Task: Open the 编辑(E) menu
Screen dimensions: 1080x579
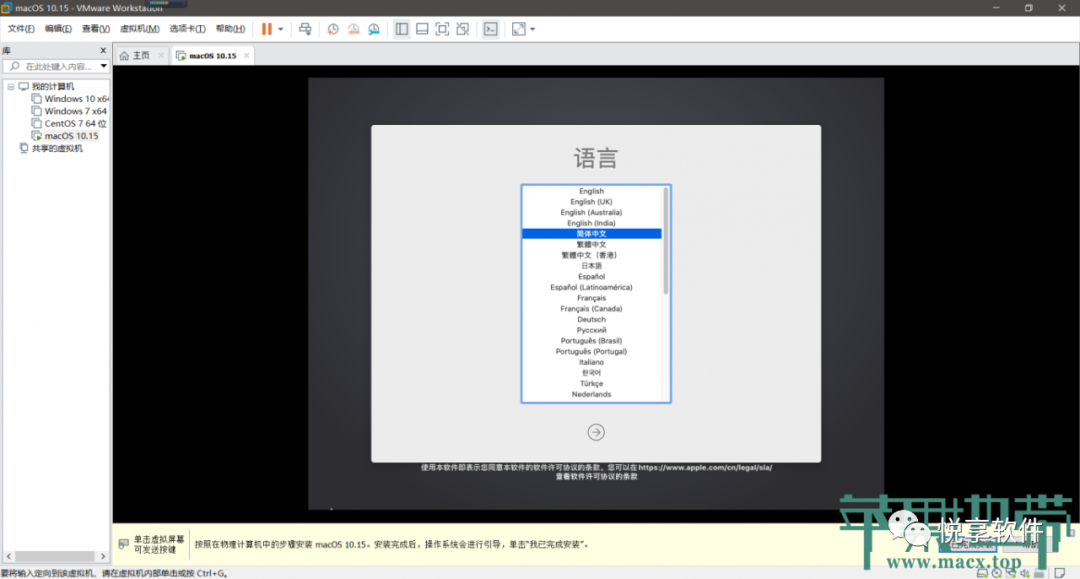Action: point(58,29)
